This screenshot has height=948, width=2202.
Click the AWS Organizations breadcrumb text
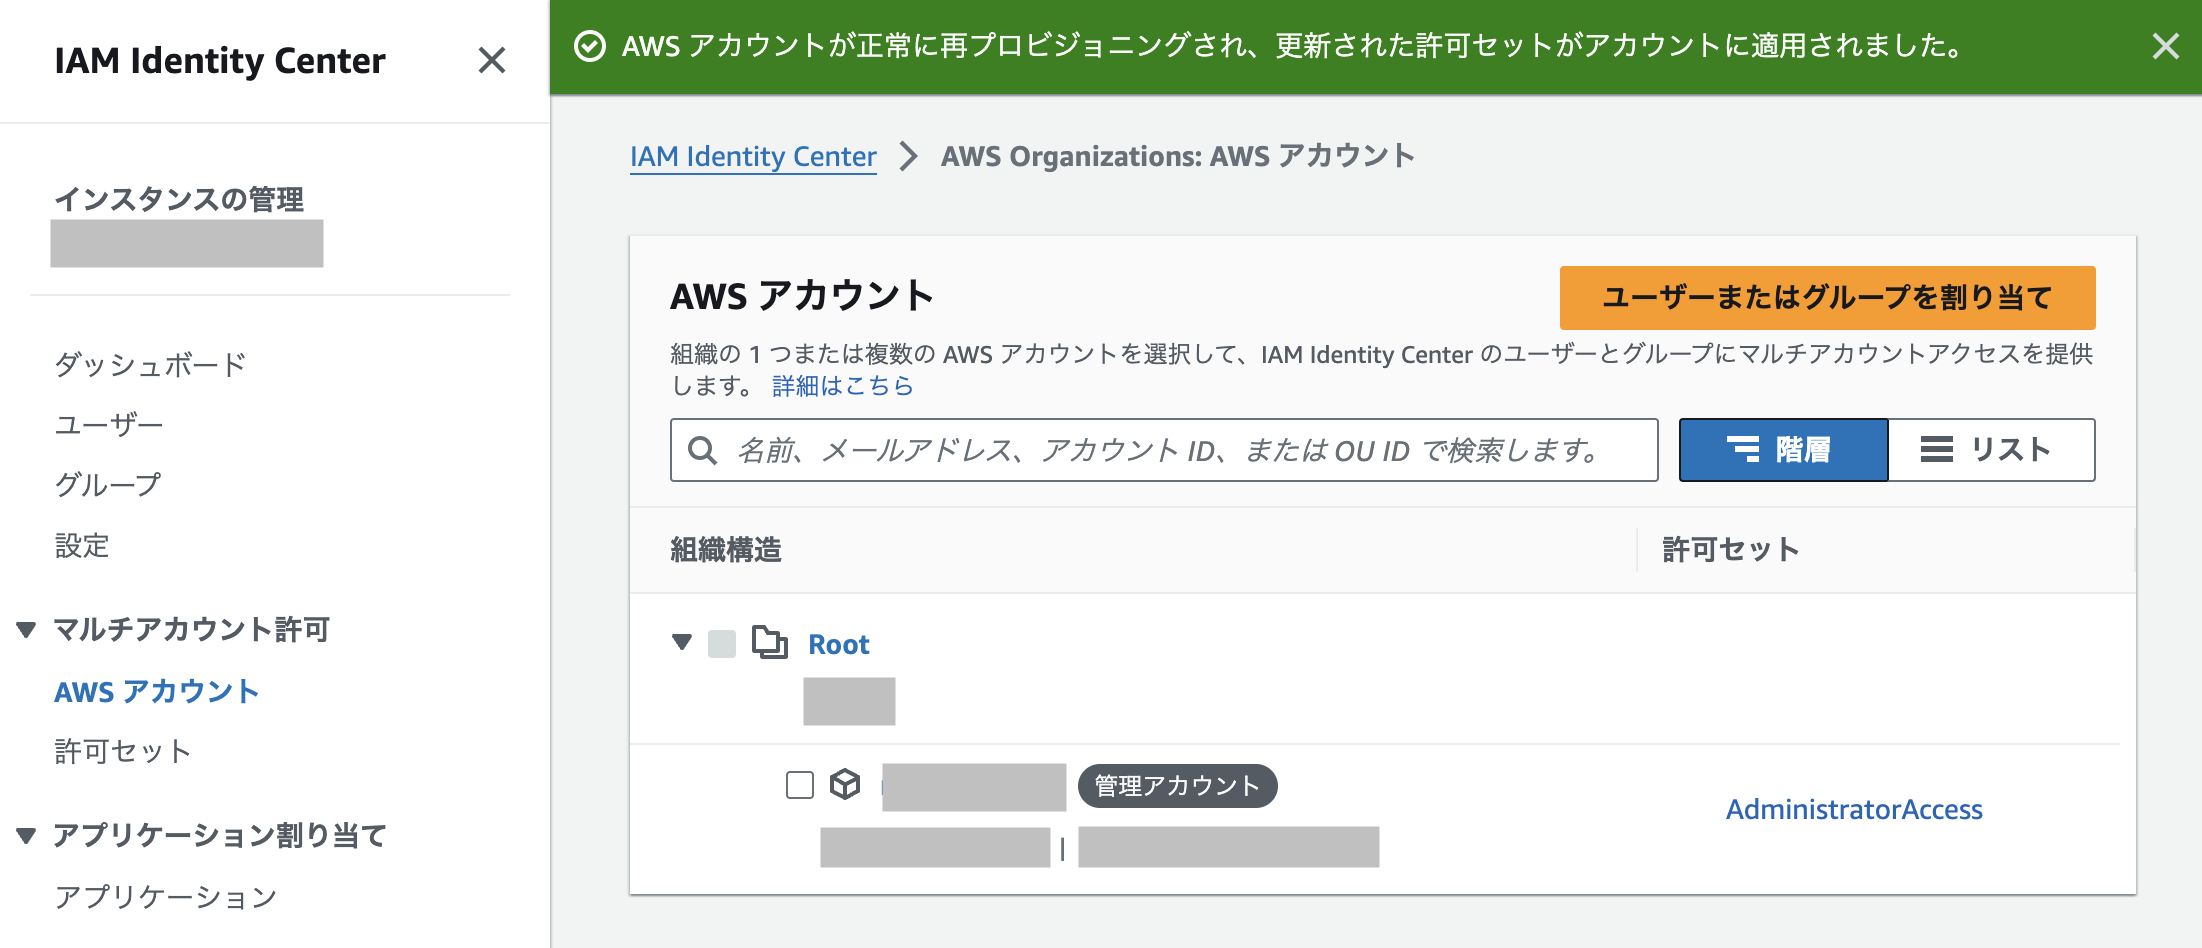(1178, 156)
